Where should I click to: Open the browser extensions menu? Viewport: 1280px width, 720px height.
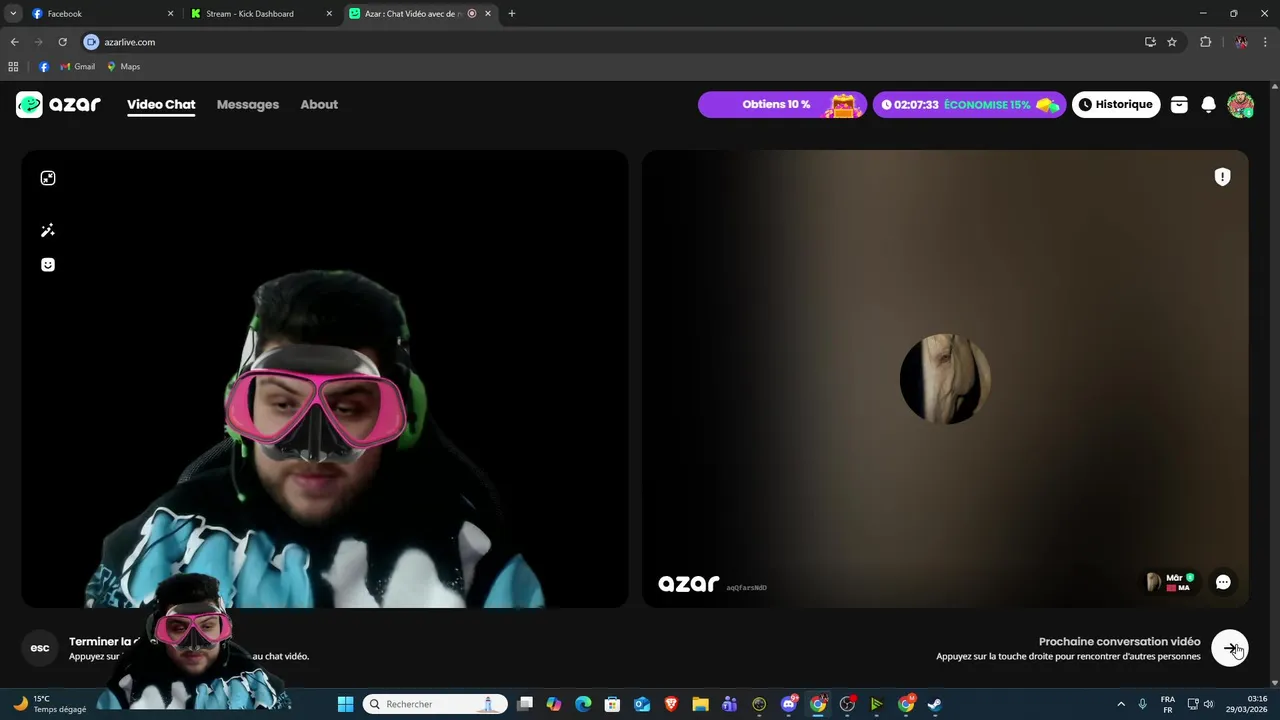tap(1205, 42)
